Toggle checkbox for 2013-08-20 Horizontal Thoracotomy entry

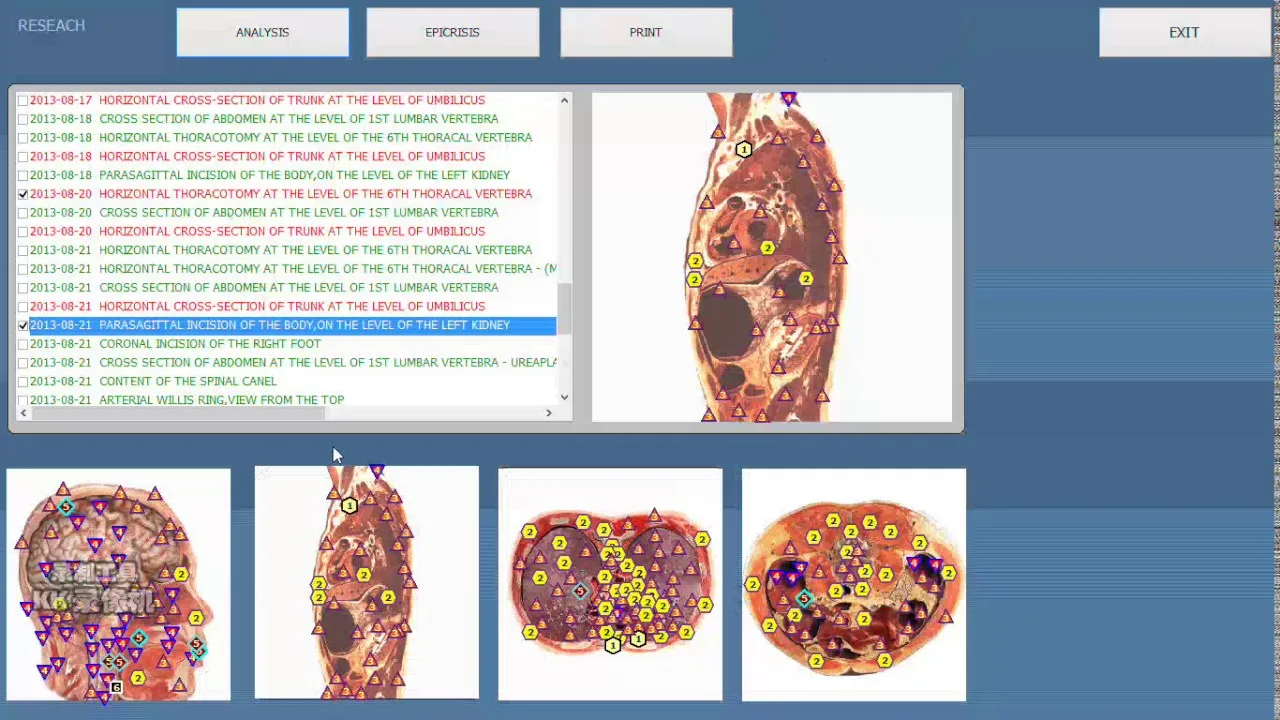(23, 194)
